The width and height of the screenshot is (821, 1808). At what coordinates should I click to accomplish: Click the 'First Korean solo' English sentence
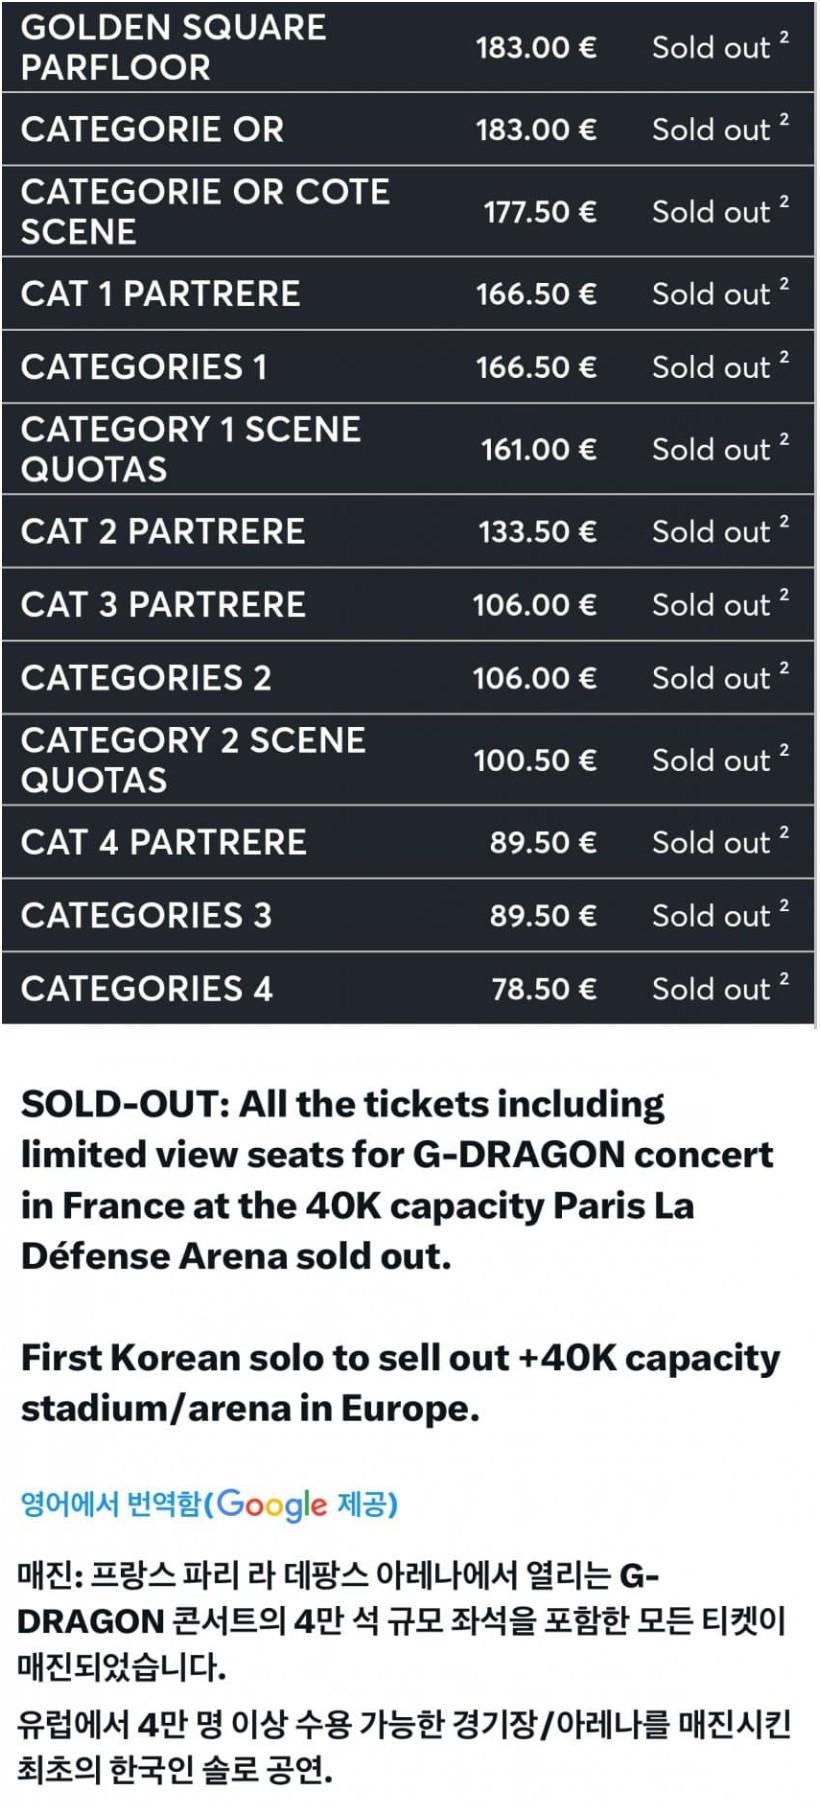click(x=400, y=1382)
